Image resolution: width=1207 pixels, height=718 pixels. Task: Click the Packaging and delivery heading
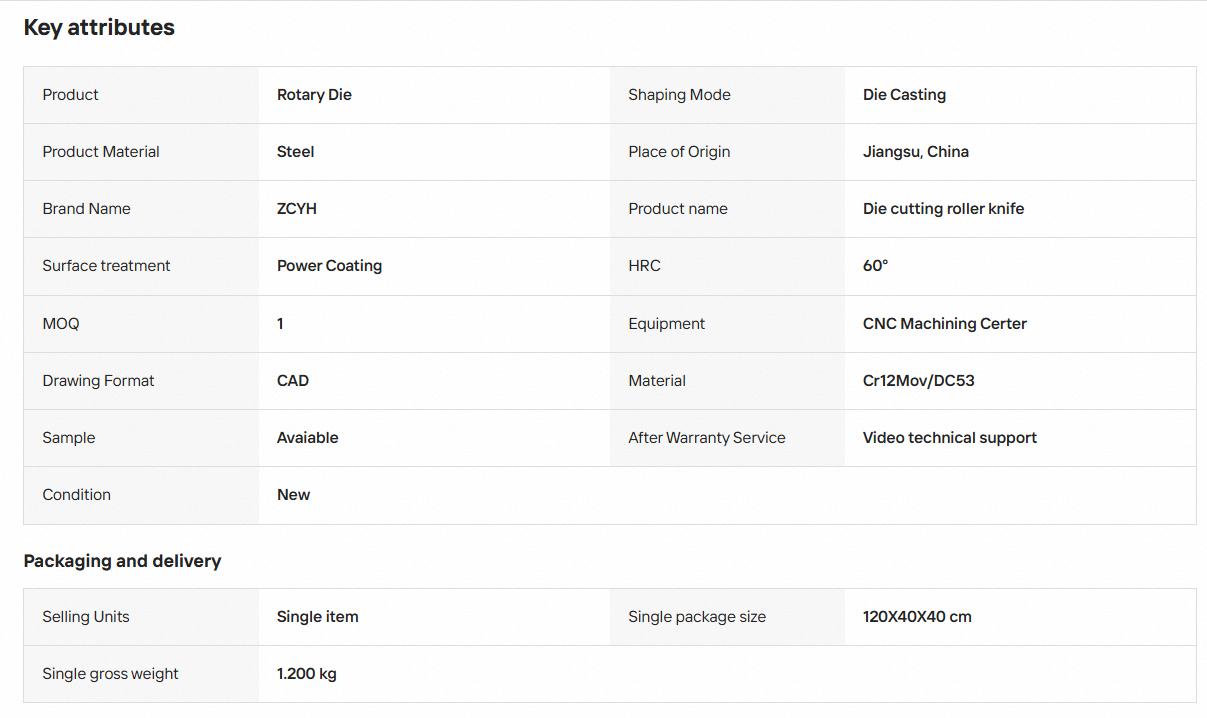tap(122, 561)
